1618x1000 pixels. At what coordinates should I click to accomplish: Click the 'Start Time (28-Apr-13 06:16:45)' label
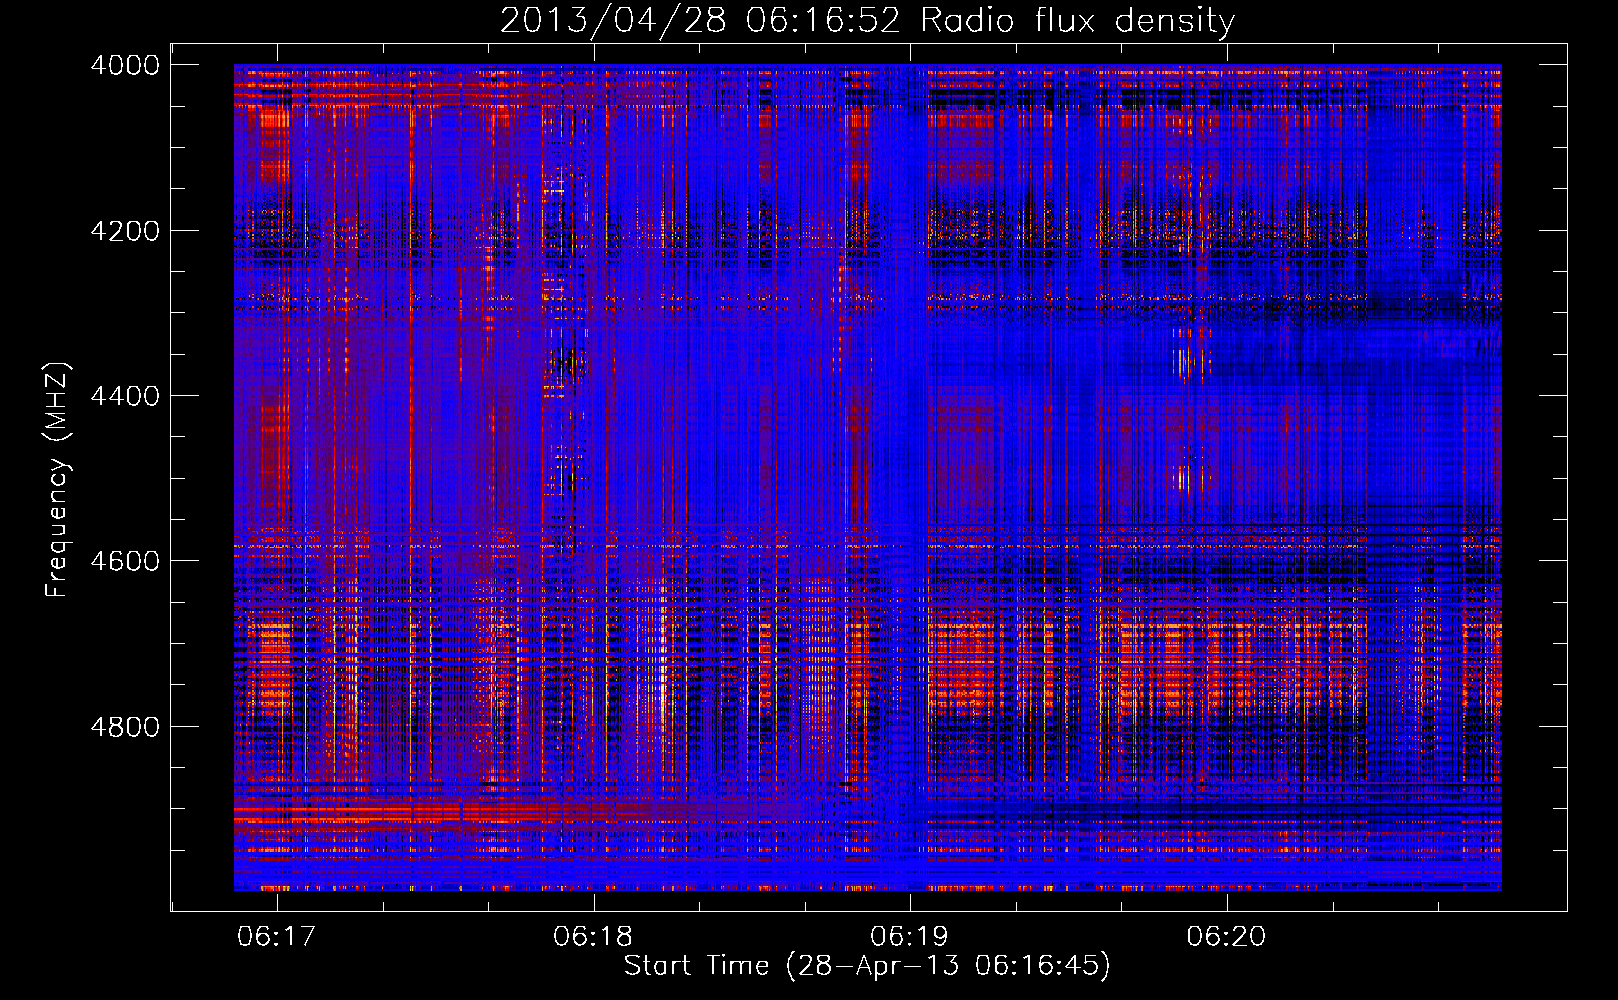pos(867,967)
